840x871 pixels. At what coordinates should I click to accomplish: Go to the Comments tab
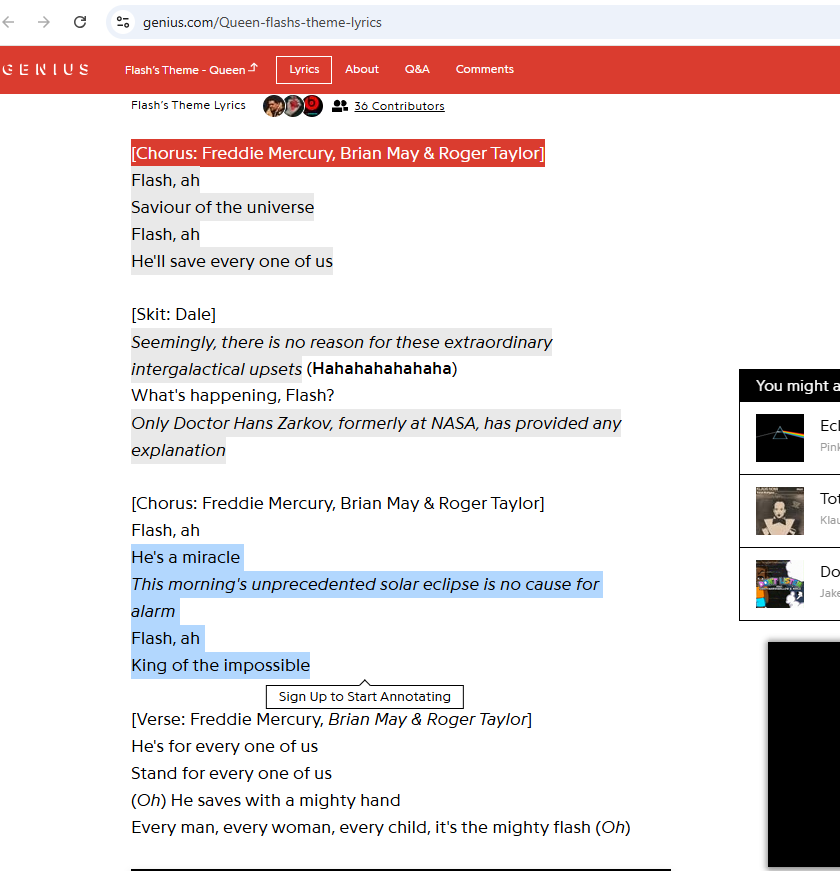point(484,69)
